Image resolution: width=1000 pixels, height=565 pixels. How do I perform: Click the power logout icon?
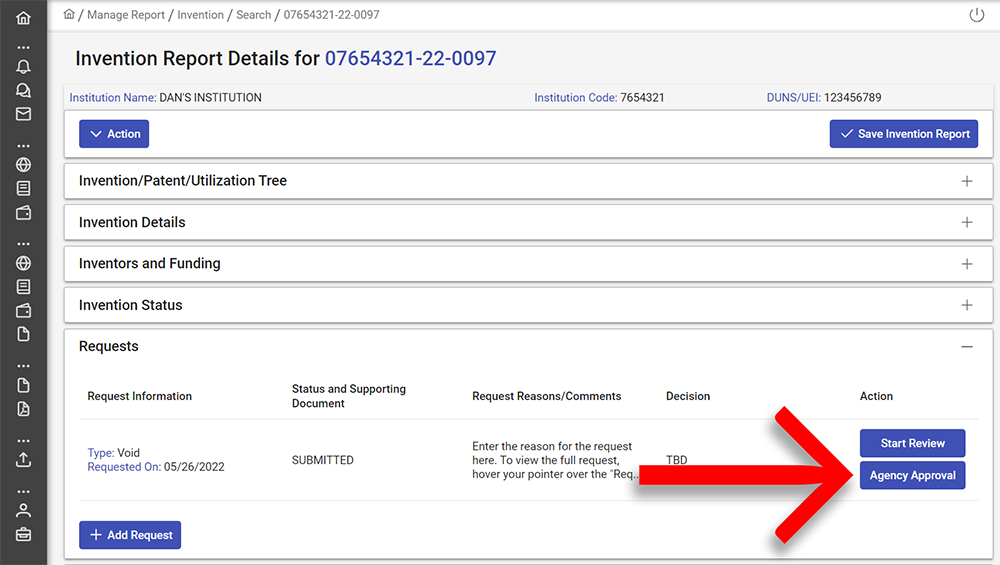[977, 15]
